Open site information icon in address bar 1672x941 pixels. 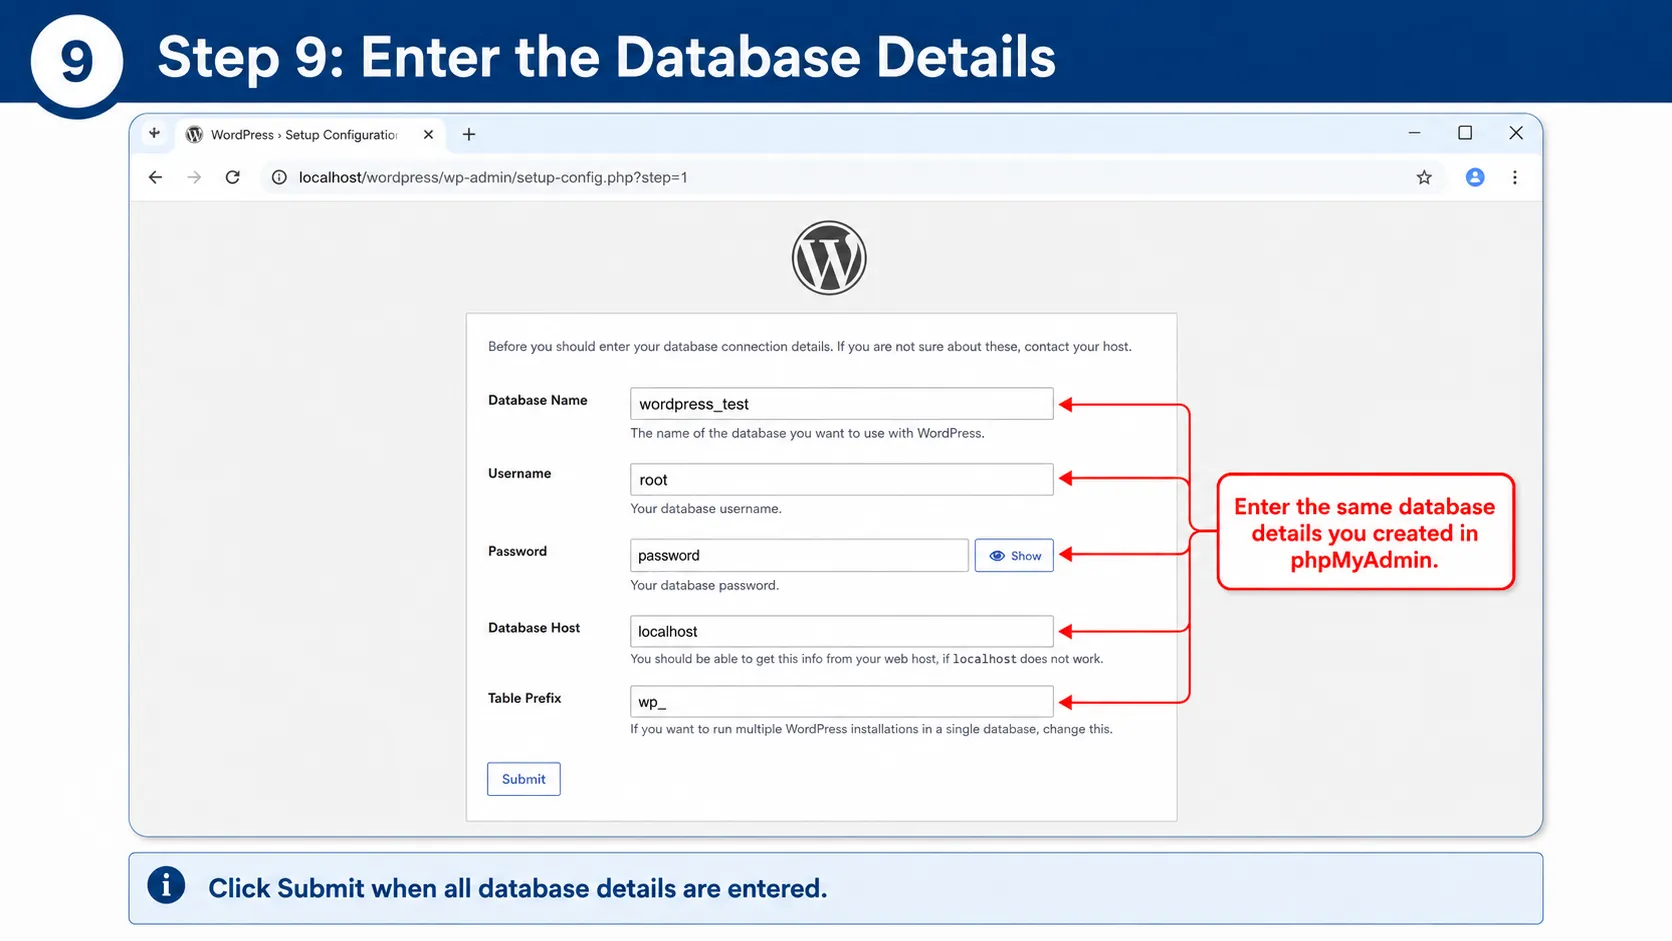(279, 177)
